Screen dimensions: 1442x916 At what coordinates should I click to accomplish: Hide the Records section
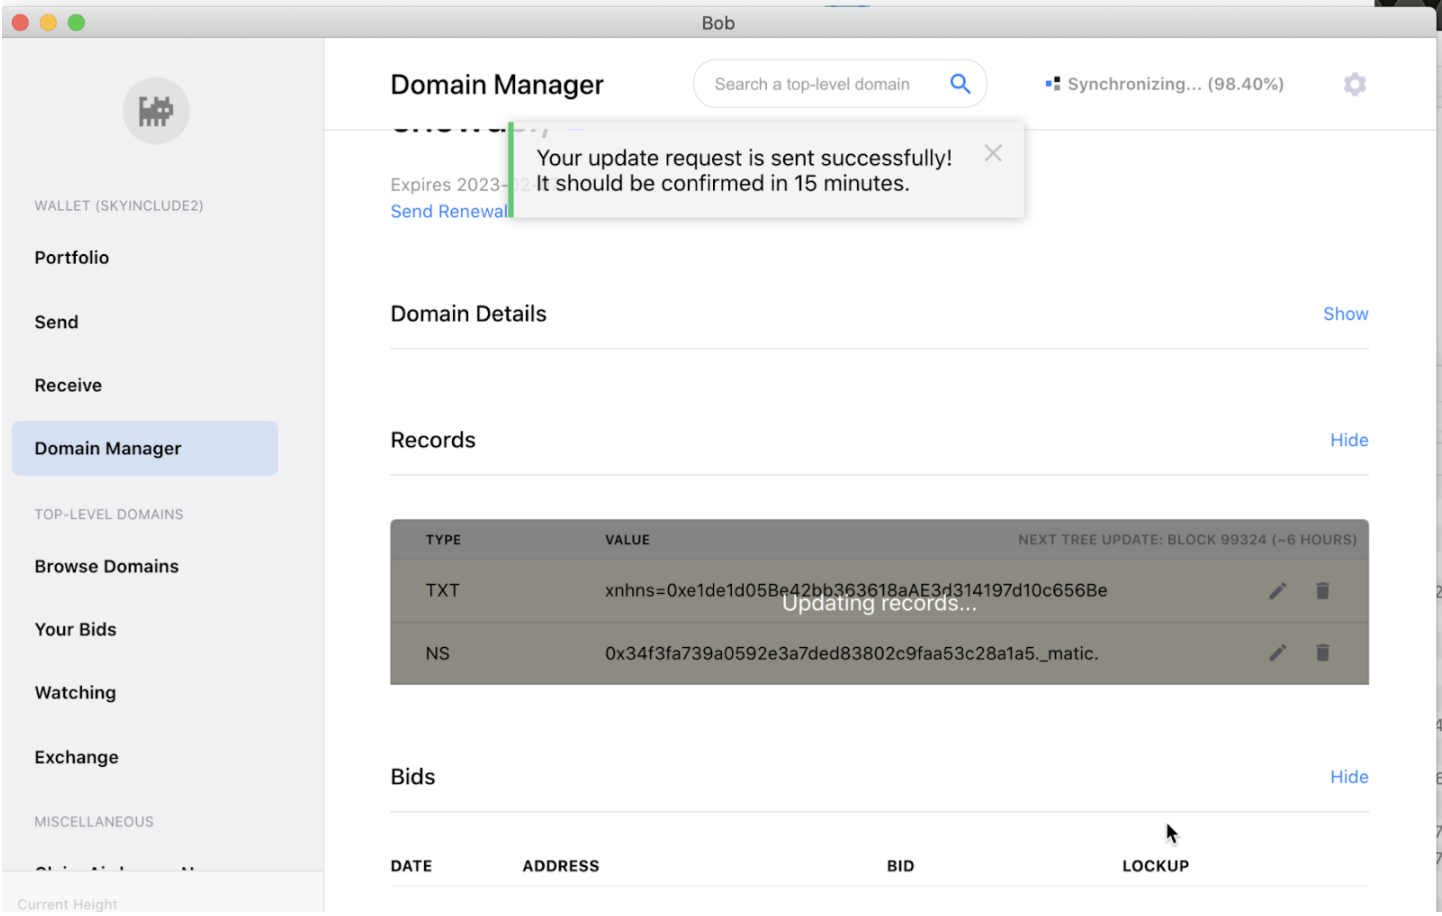click(x=1348, y=440)
